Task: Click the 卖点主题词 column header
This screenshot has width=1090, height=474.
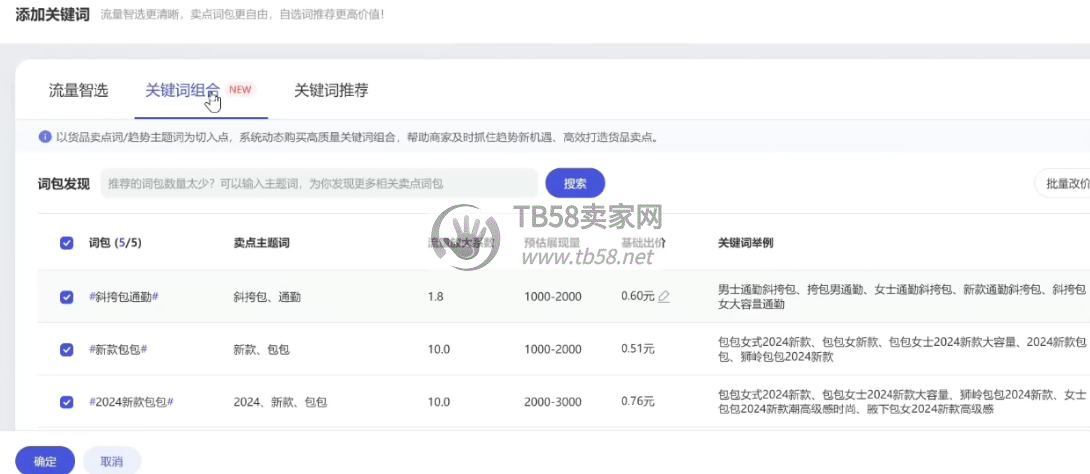Action: (261, 243)
